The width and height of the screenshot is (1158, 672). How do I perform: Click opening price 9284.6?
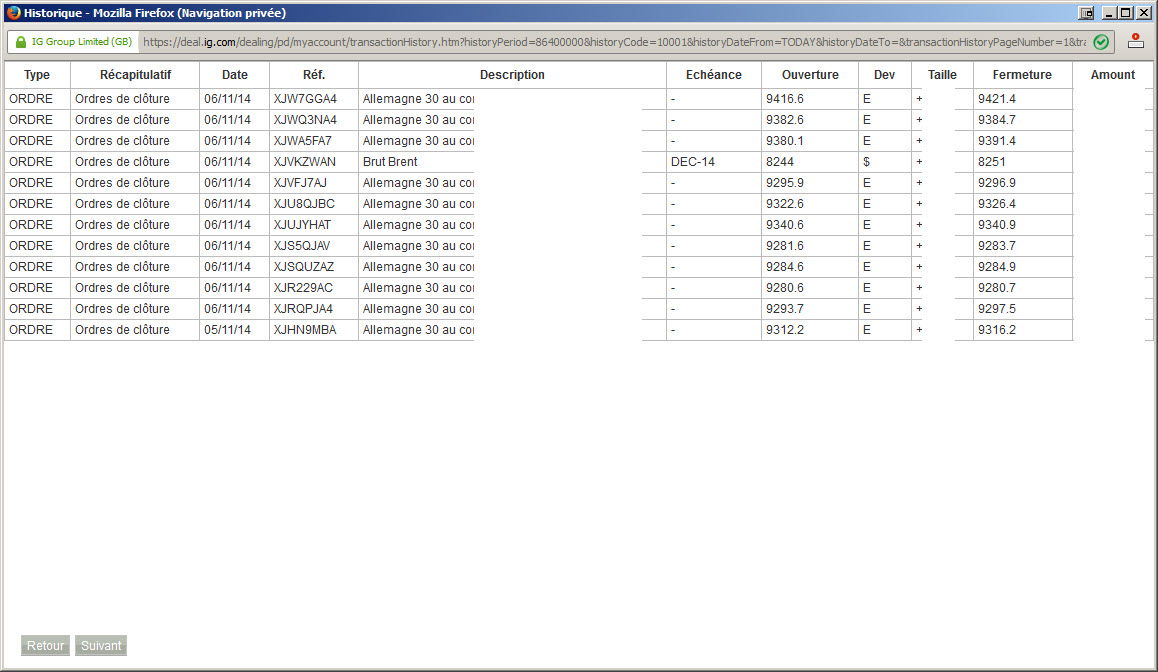(x=784, y=267)
